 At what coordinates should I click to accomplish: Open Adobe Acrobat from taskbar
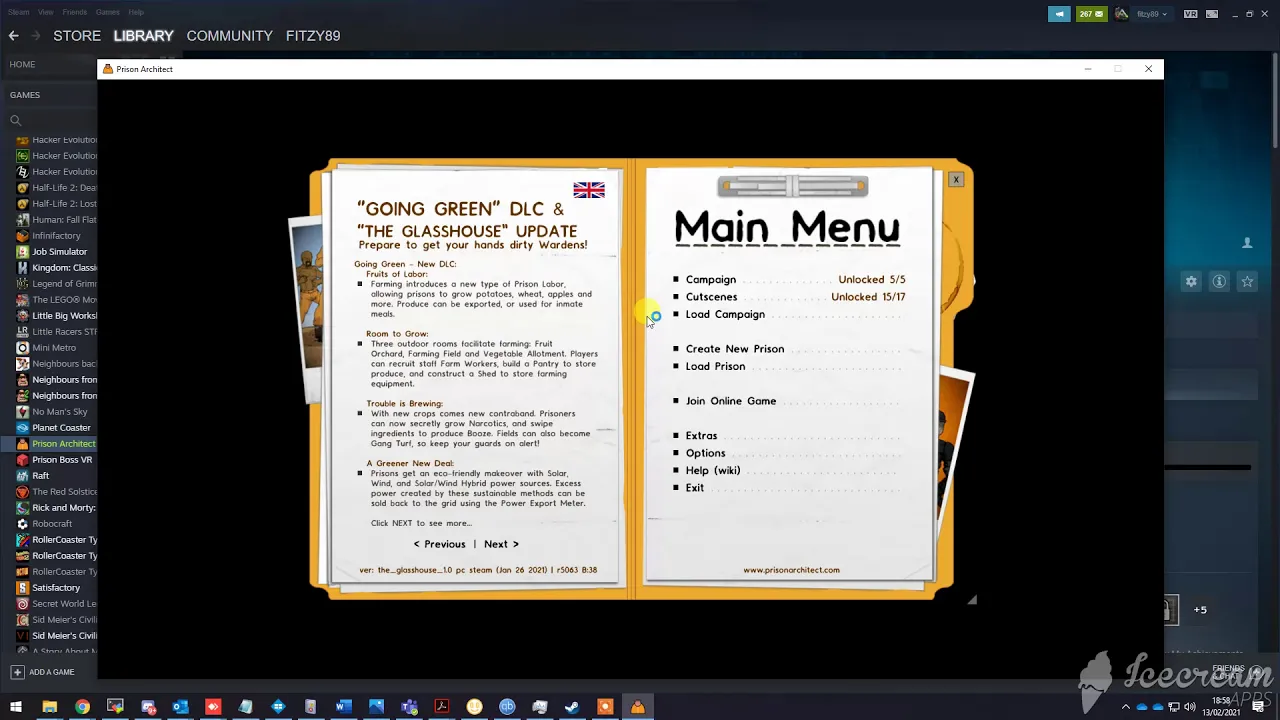(x=441, y=707)
